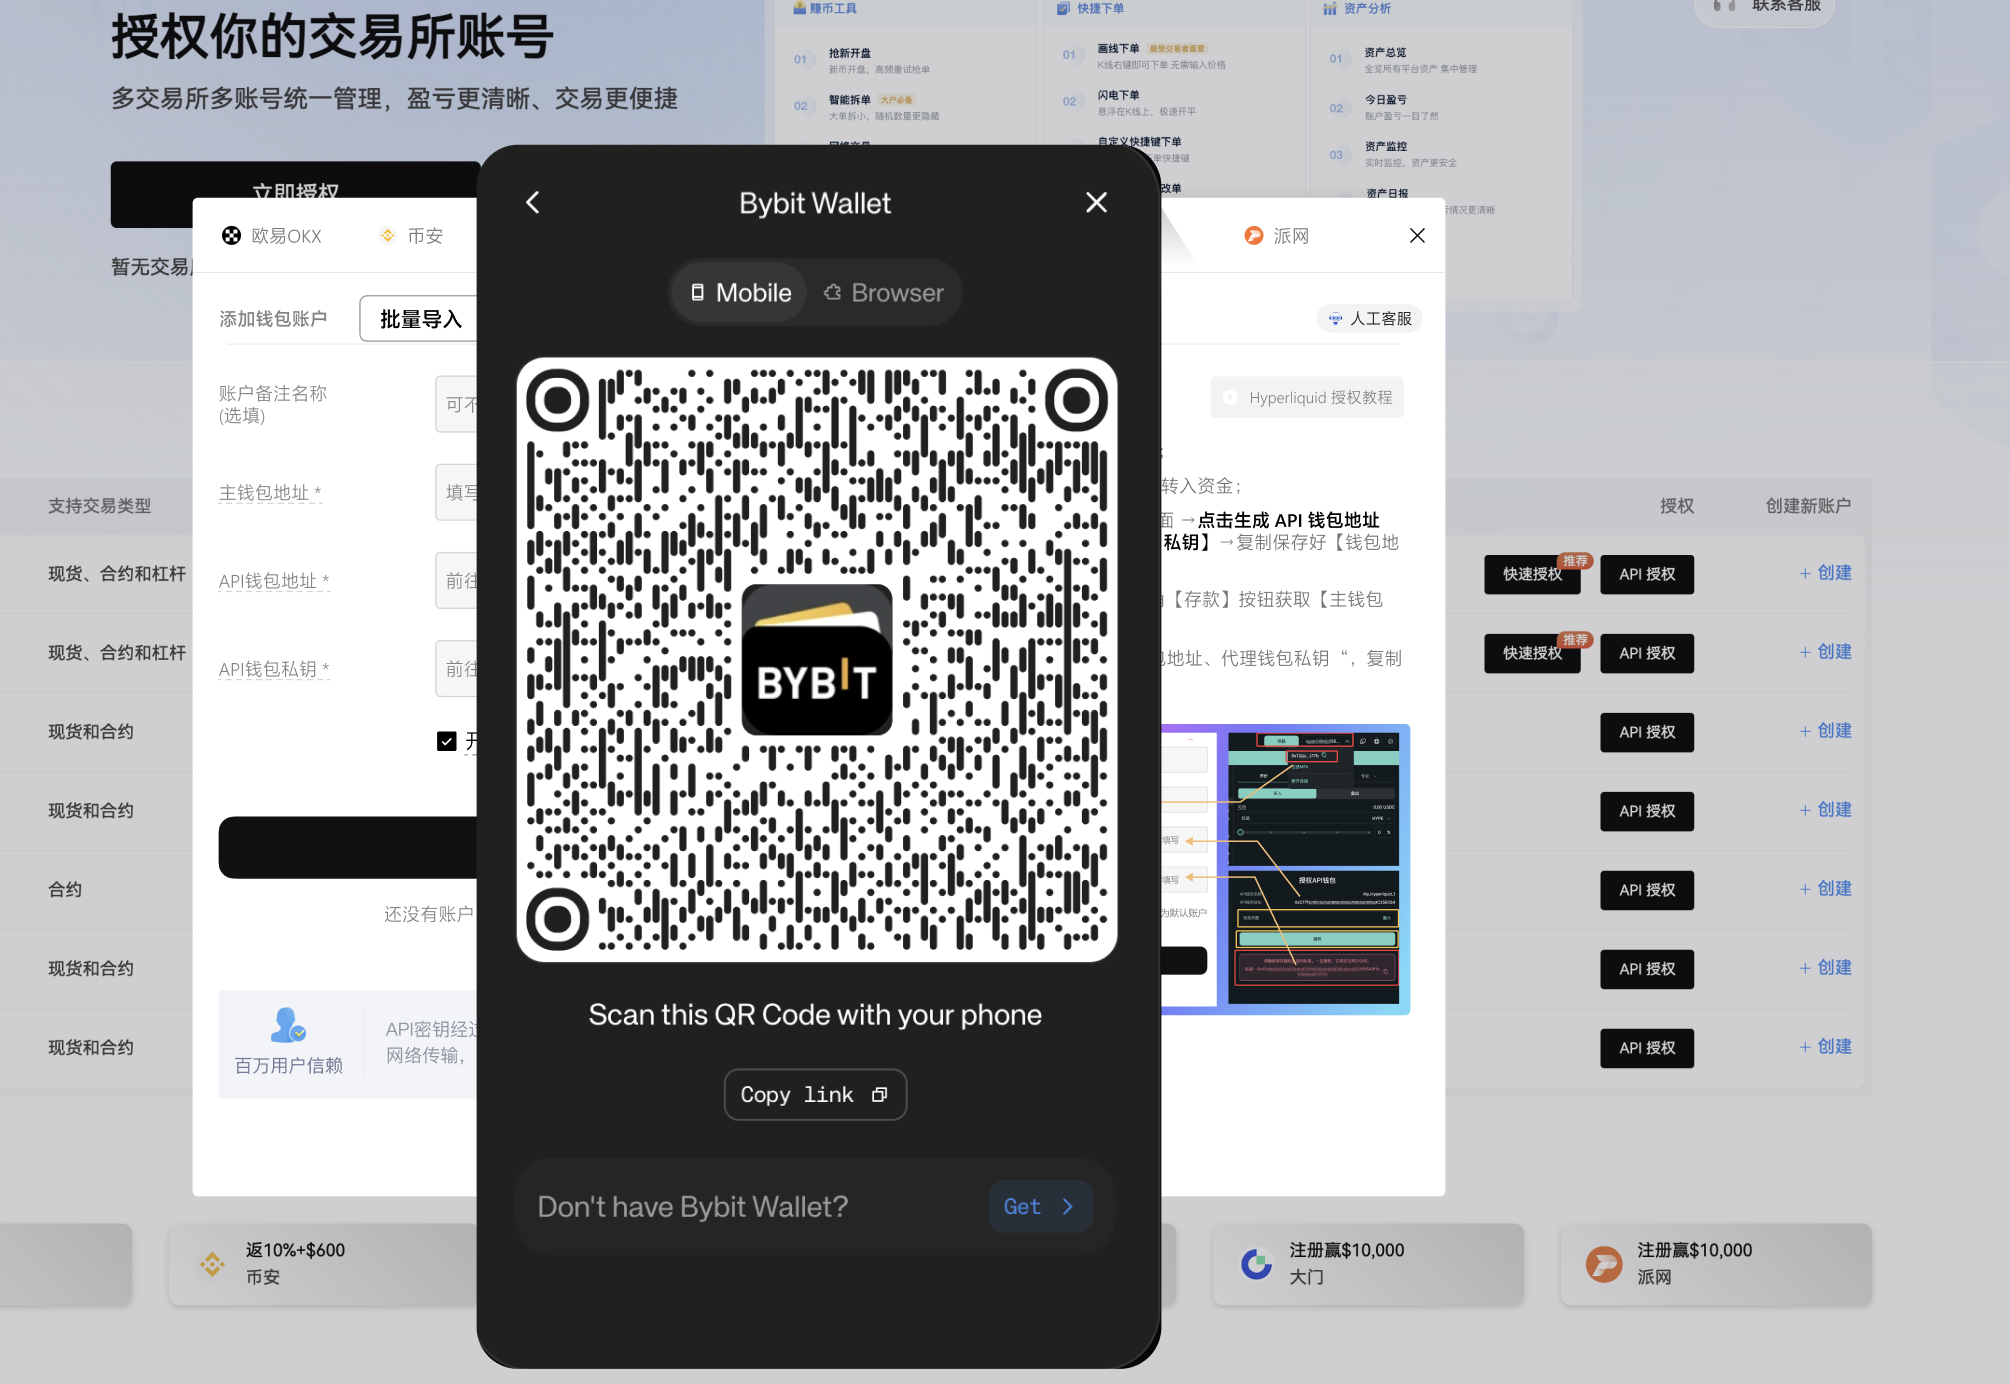The width and height of the screenshot is (2010, 1384).
Task: Select the 批量导入 tab
Action: (420, 319)
